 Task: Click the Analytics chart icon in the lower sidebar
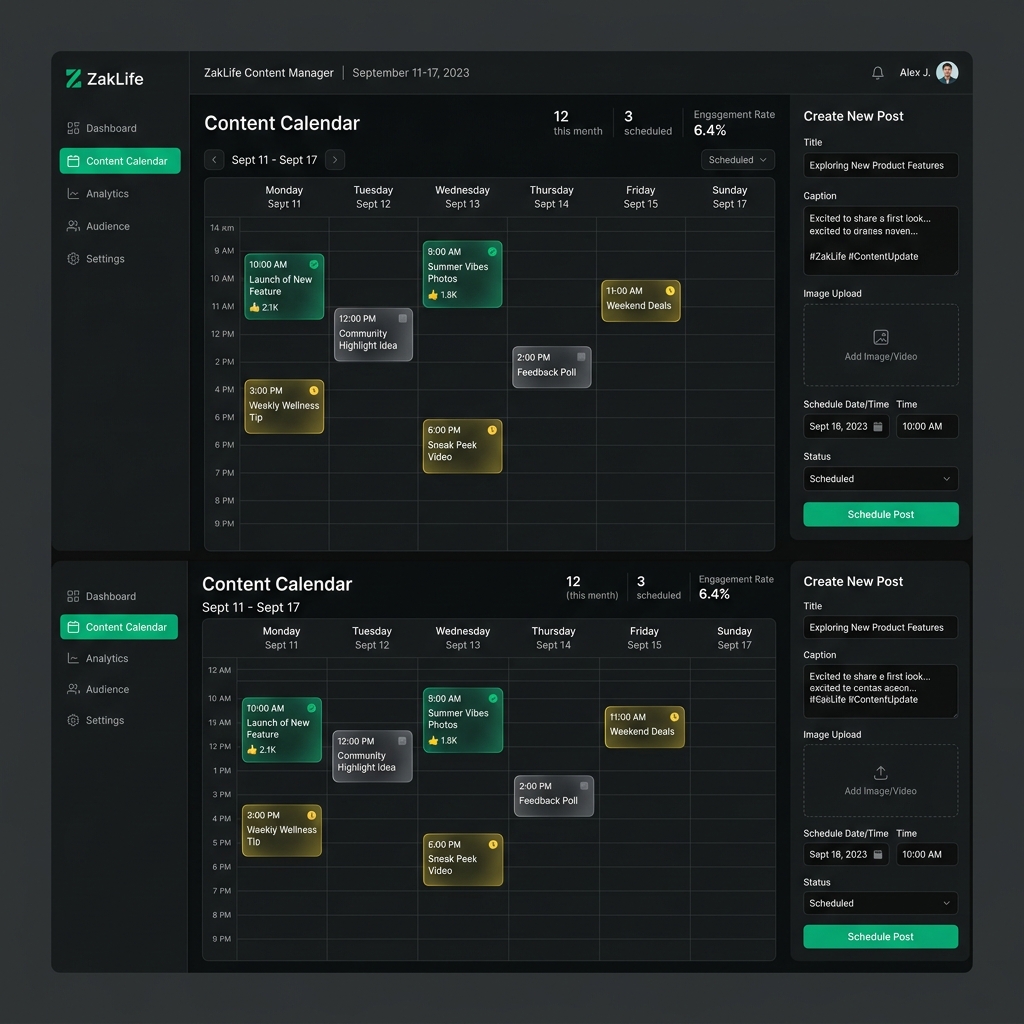(73, 658)
